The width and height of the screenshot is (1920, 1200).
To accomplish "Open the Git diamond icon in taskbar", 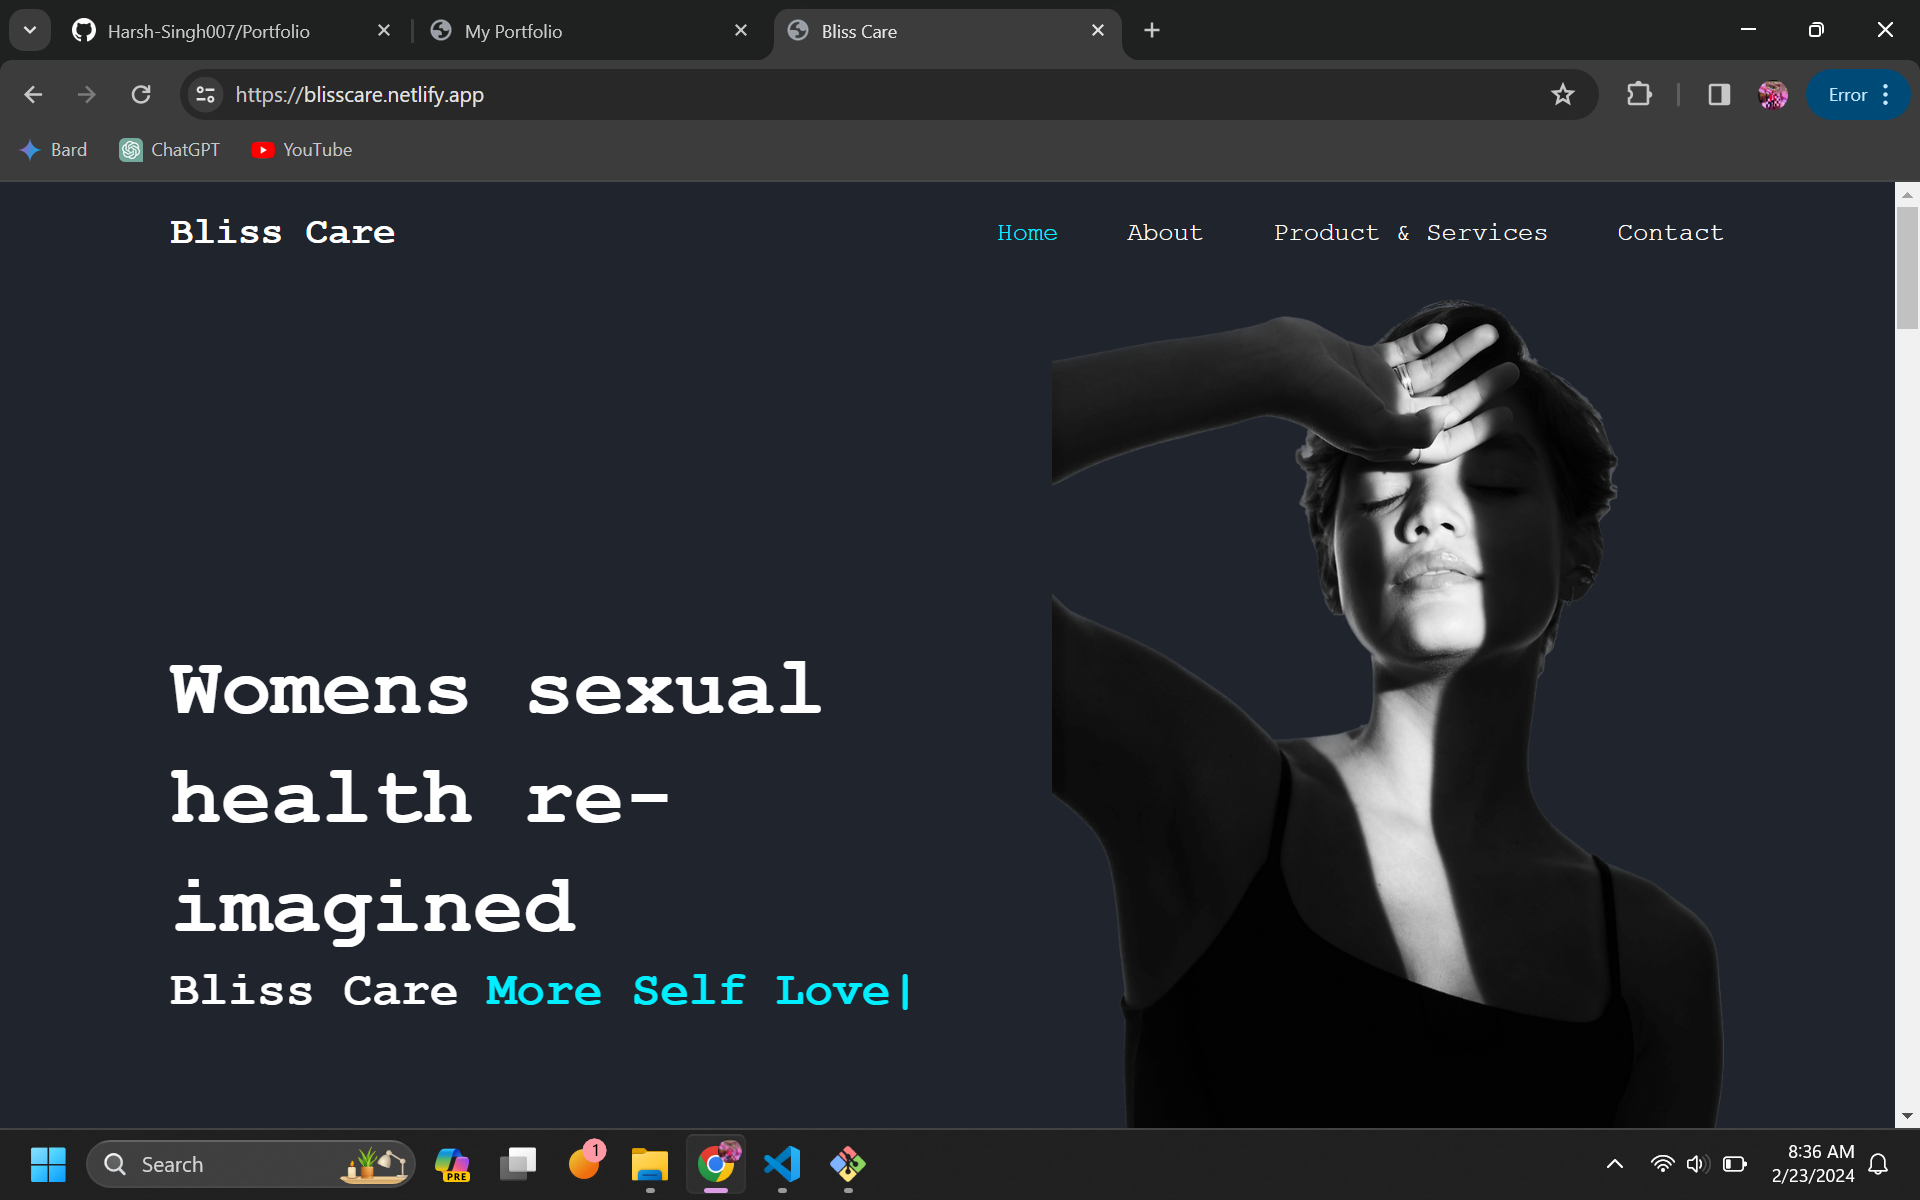I will point(848,1164).
